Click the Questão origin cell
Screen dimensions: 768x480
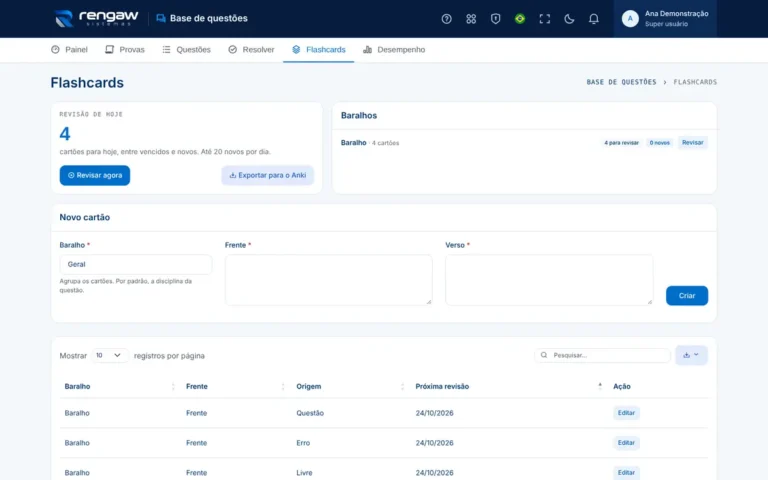click(x=310, y=413)
